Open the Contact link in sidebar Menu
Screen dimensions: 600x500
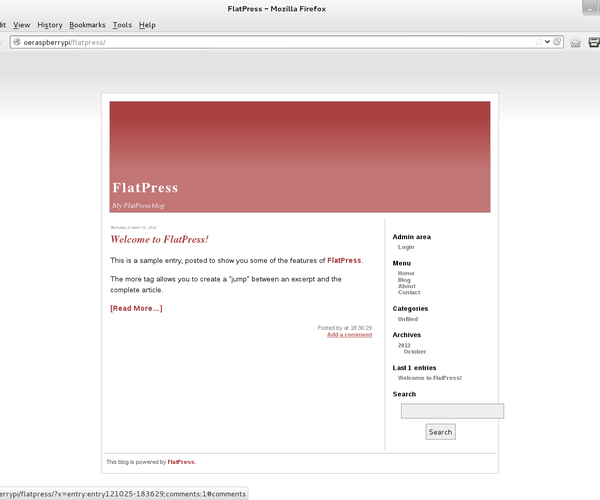tap(409, 292)
